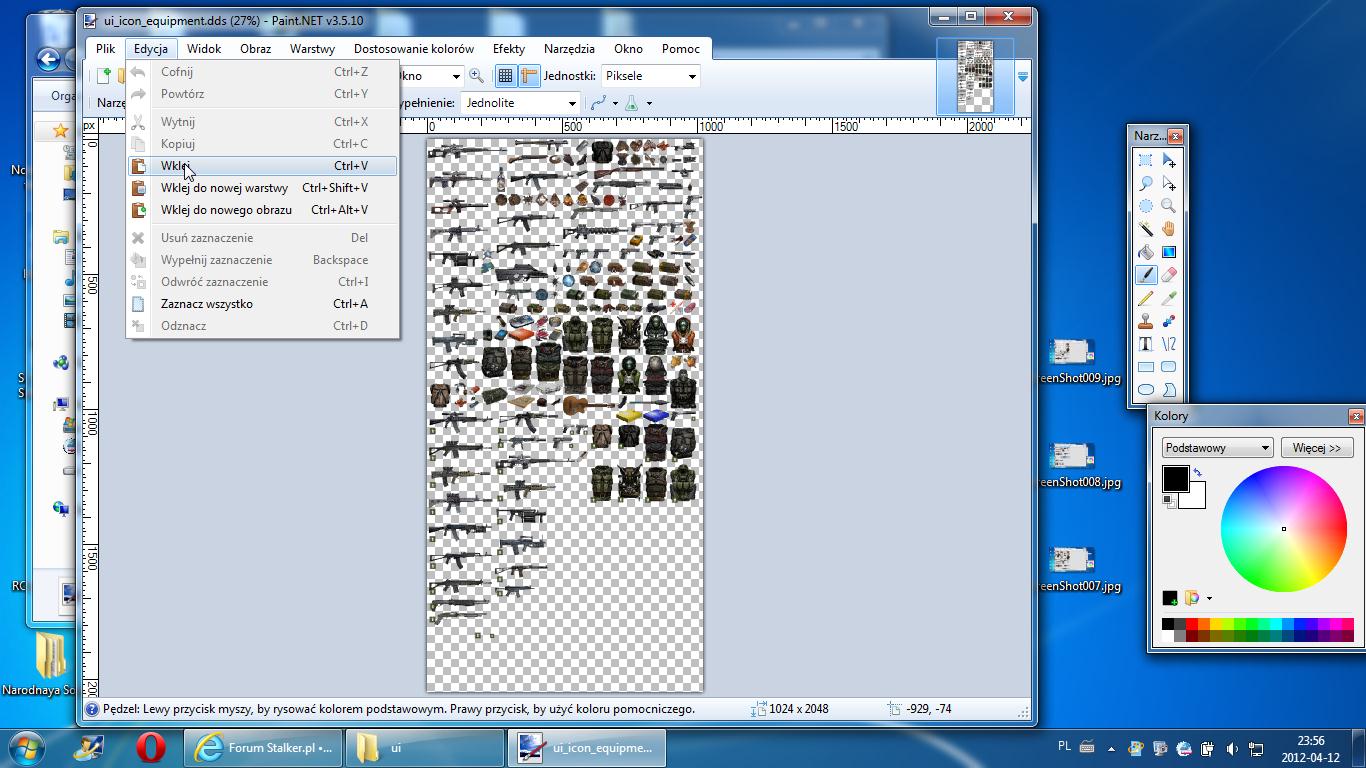The width and height of the screenshot is (1366, 768).
Task: Switch to 'ui' folder taskbar button
Action: point(425,748)
